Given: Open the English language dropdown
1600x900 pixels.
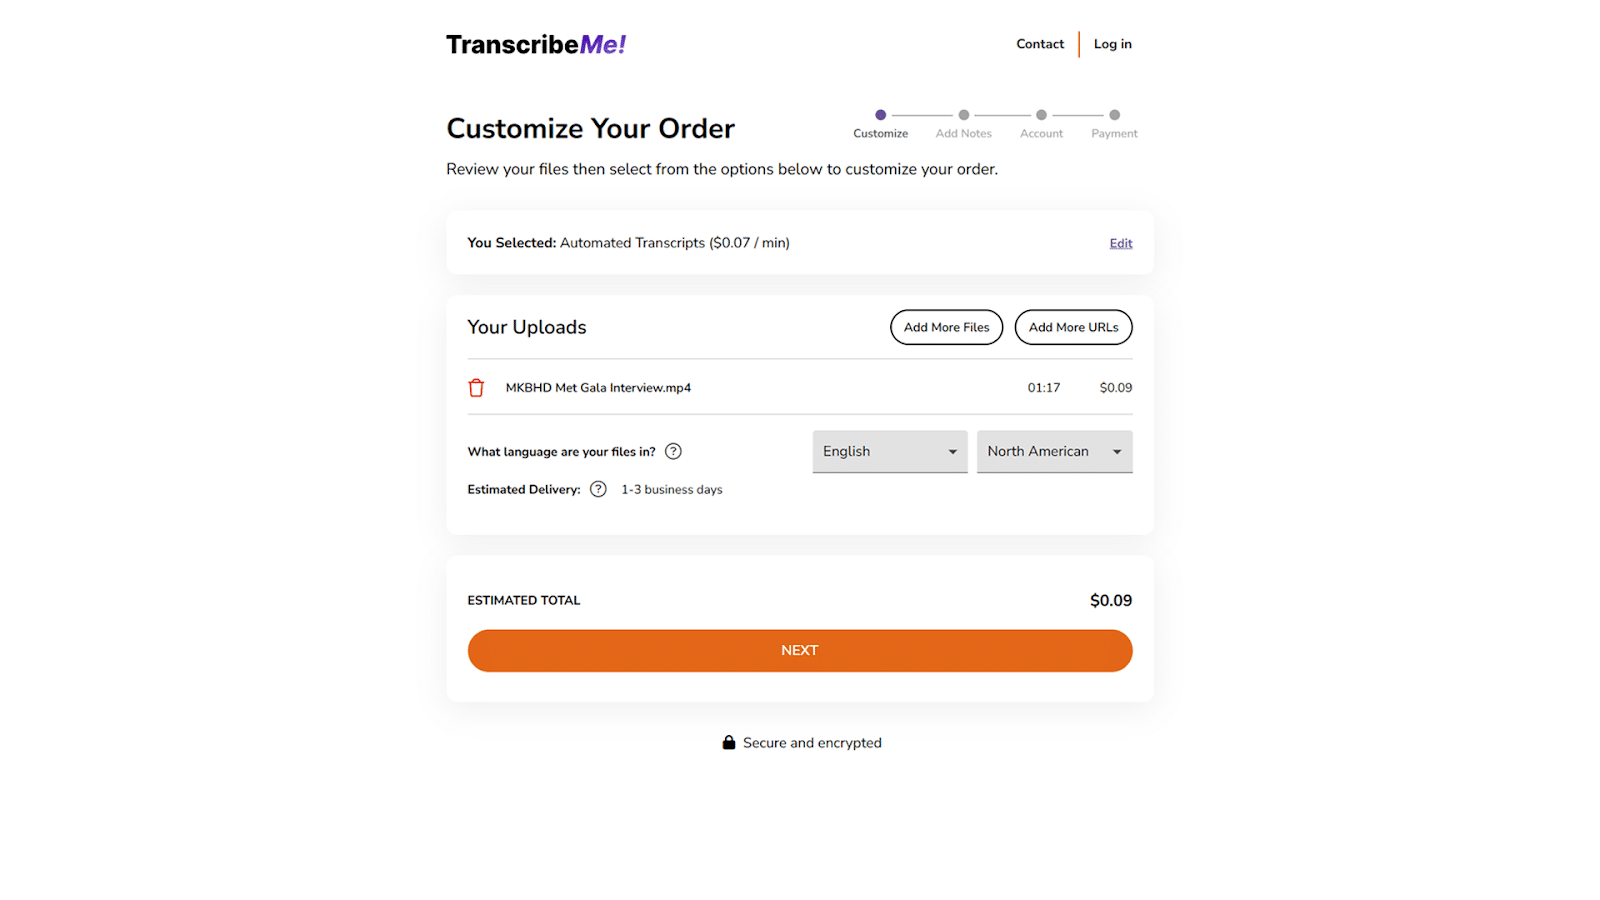Looking at the screenshot, I should click(x=889, y=451).
